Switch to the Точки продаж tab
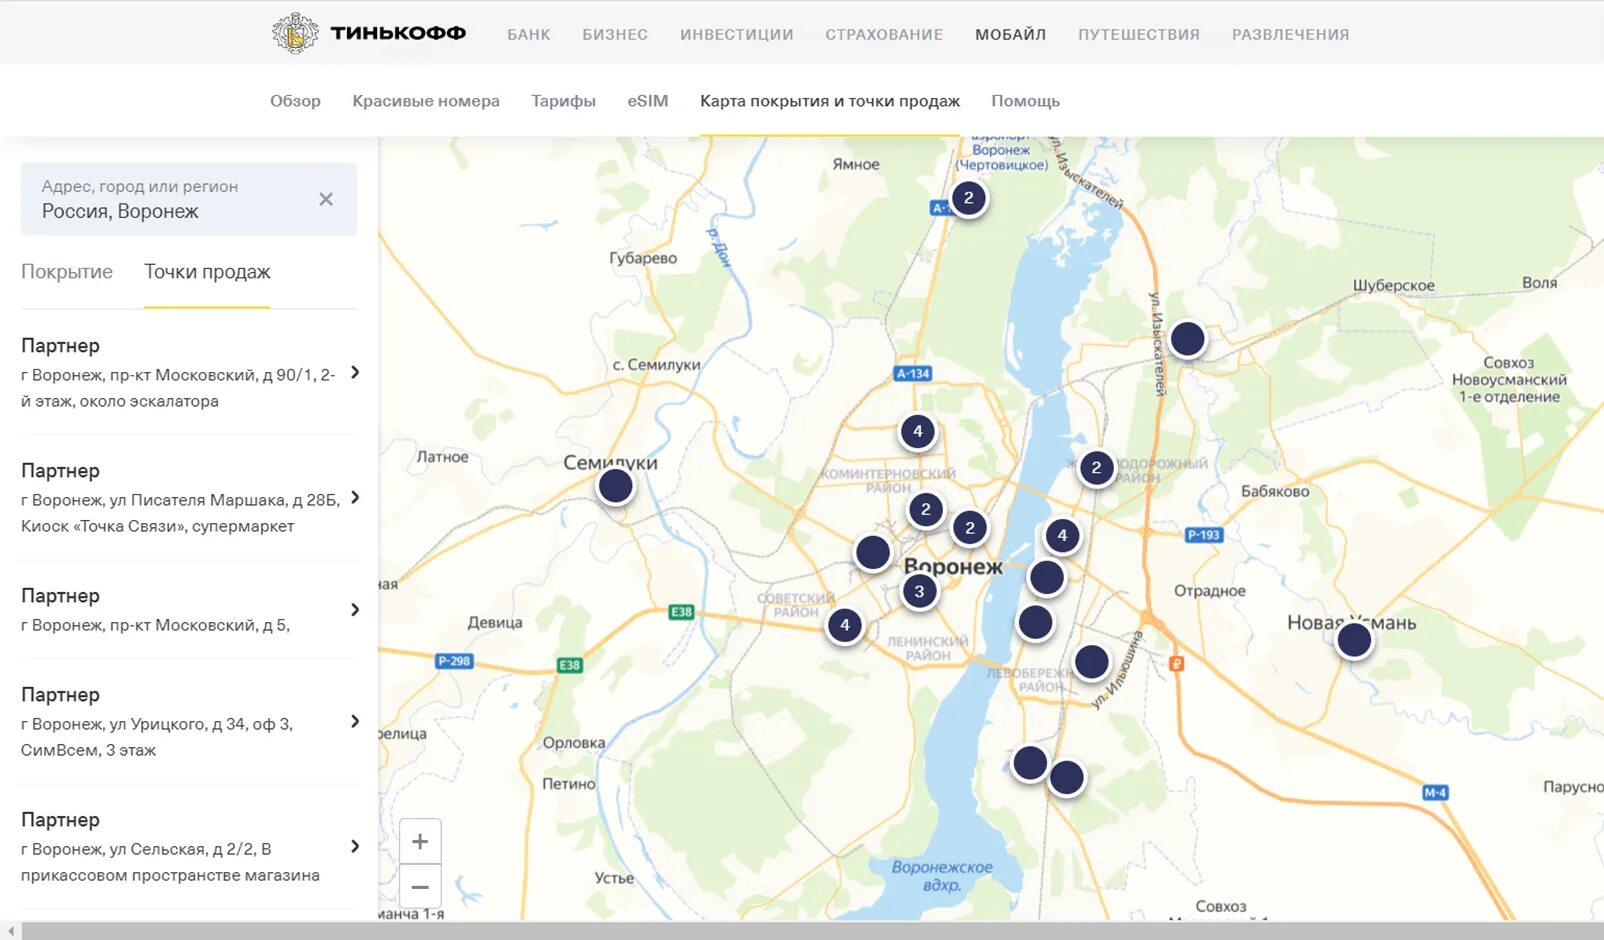The width and height of the screenshot is (1604, 940). coord(207,272)
